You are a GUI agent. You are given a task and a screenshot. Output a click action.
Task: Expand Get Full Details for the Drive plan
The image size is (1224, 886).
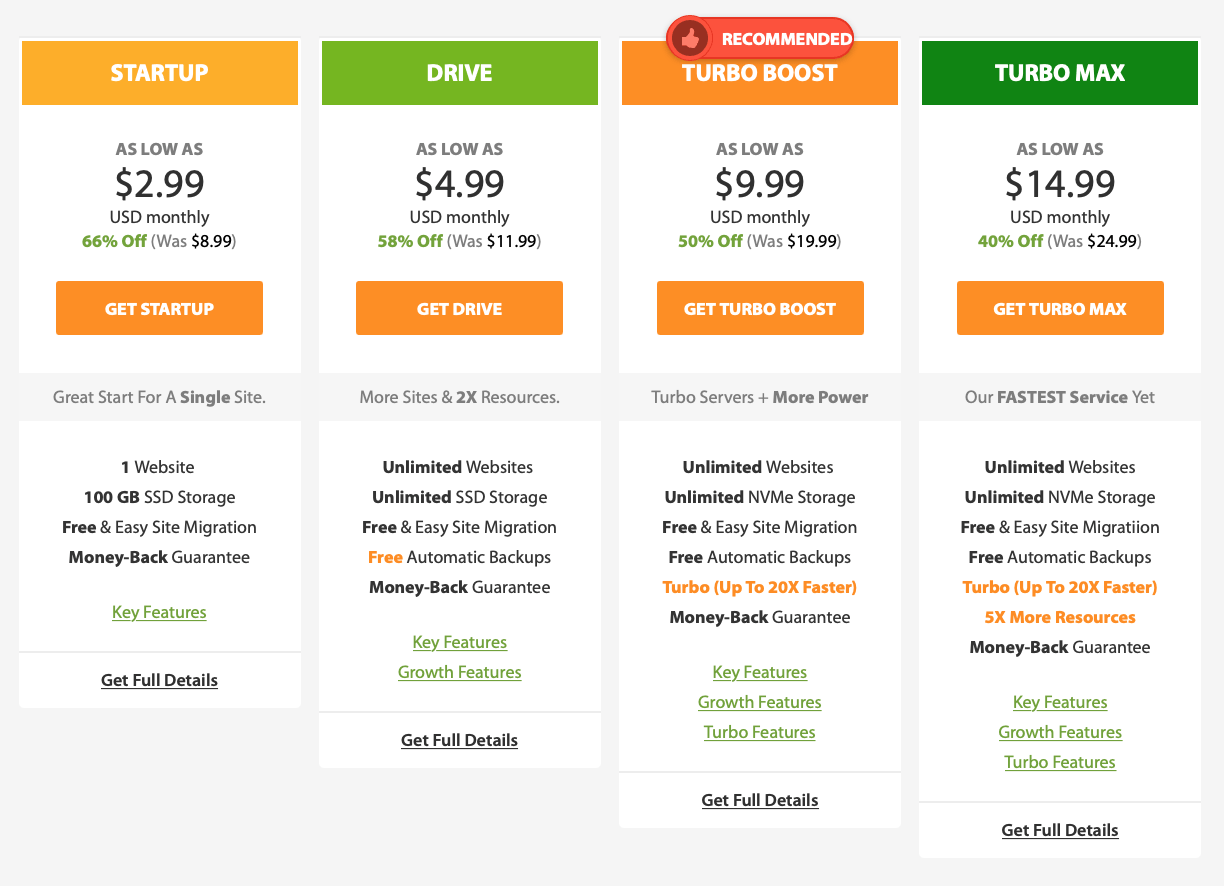(x=459, y=739)
